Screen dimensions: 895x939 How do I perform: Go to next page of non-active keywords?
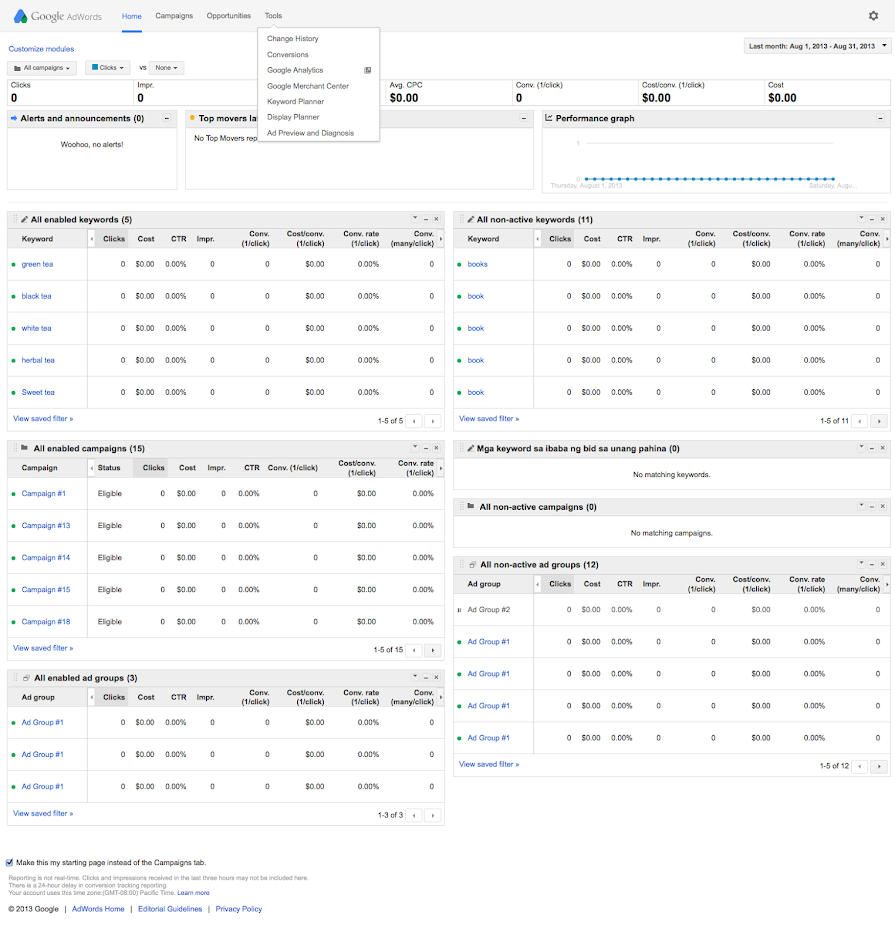point(879,420)
